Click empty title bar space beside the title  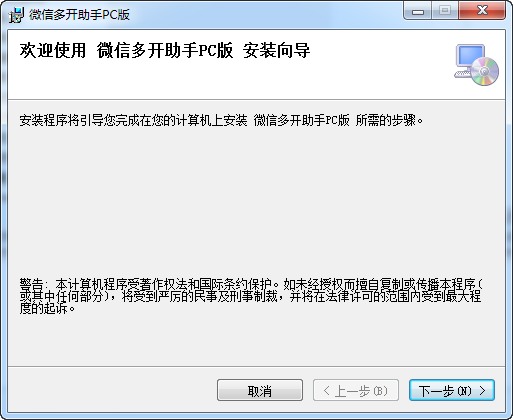coord(267,15)
